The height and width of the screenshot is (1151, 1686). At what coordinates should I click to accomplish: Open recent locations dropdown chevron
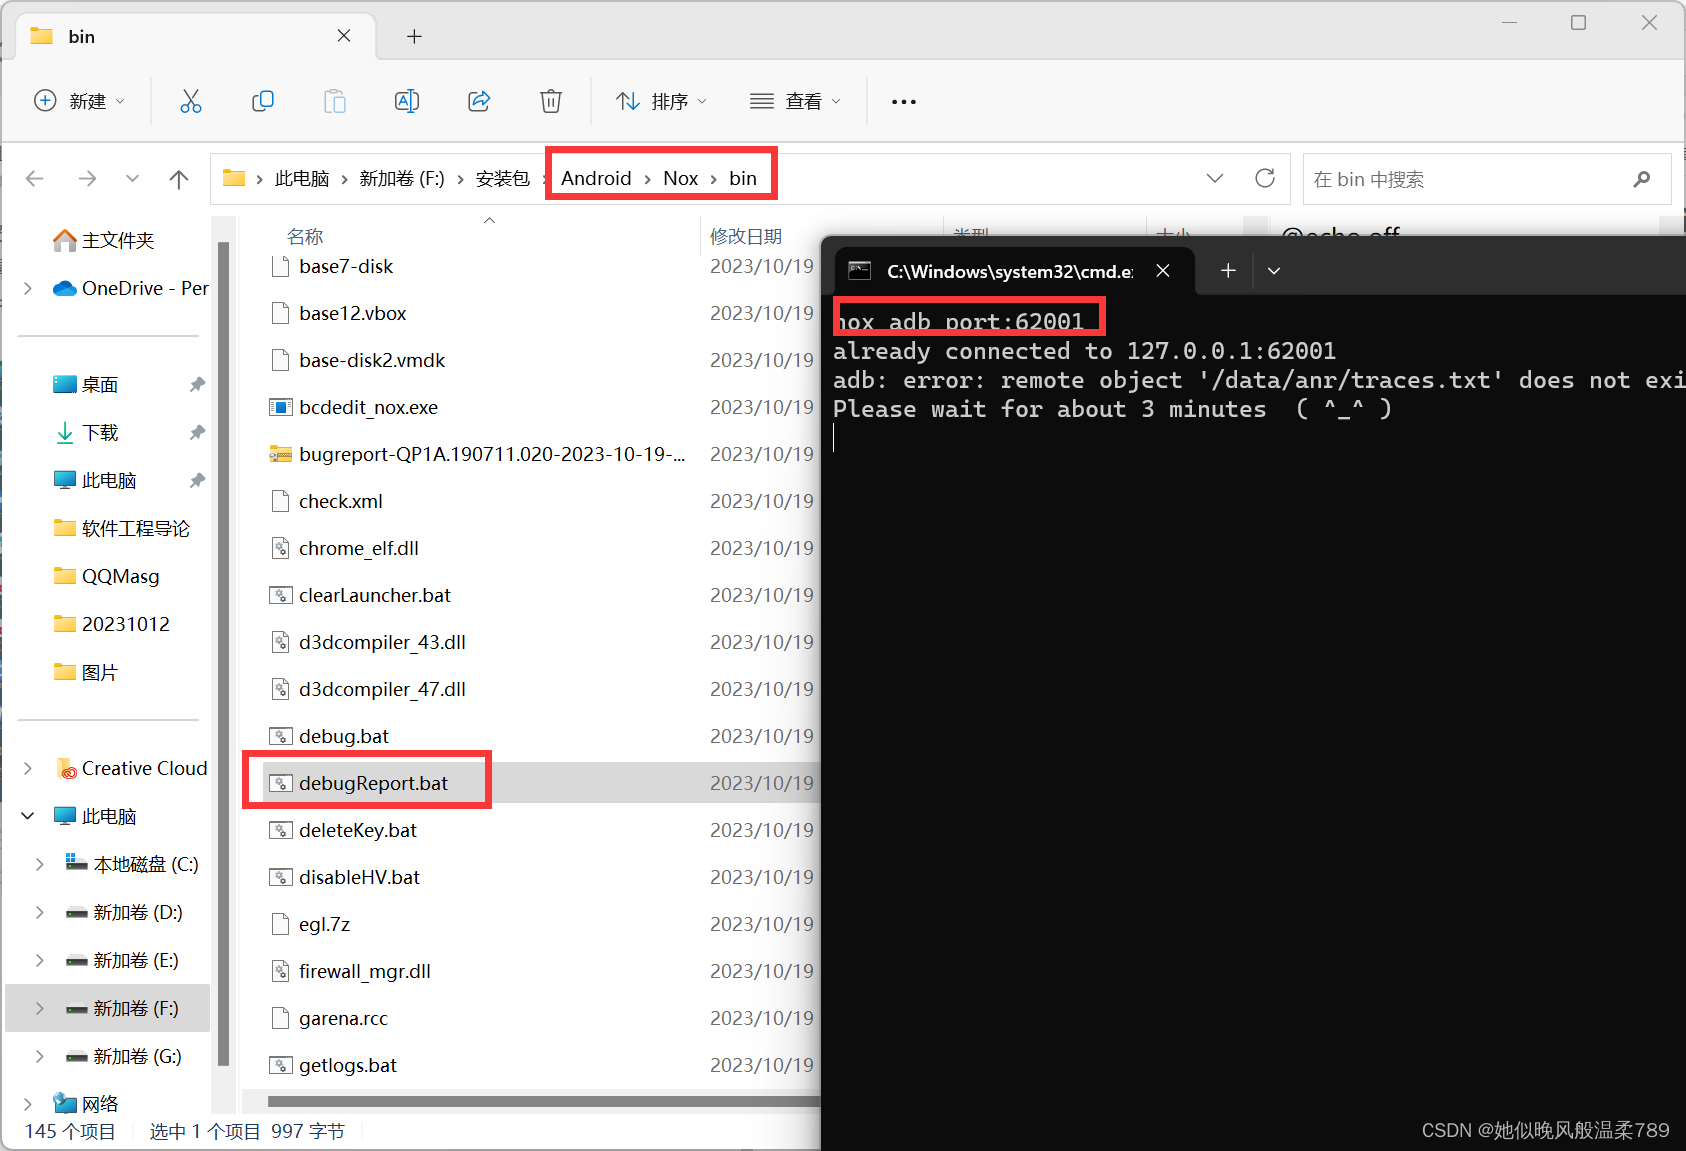tap(132, 179)
